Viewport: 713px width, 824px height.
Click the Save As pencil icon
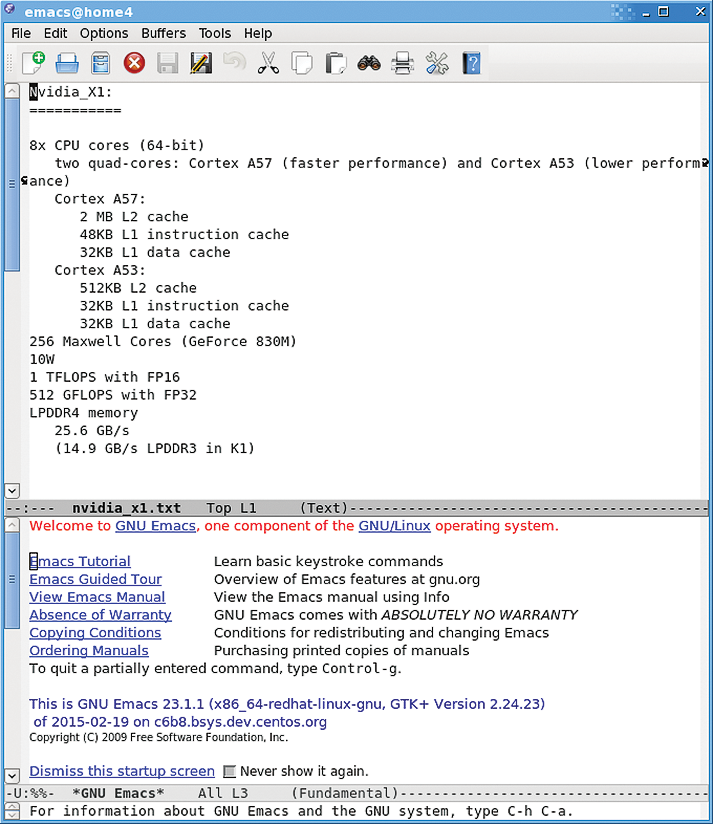(201, 64)
